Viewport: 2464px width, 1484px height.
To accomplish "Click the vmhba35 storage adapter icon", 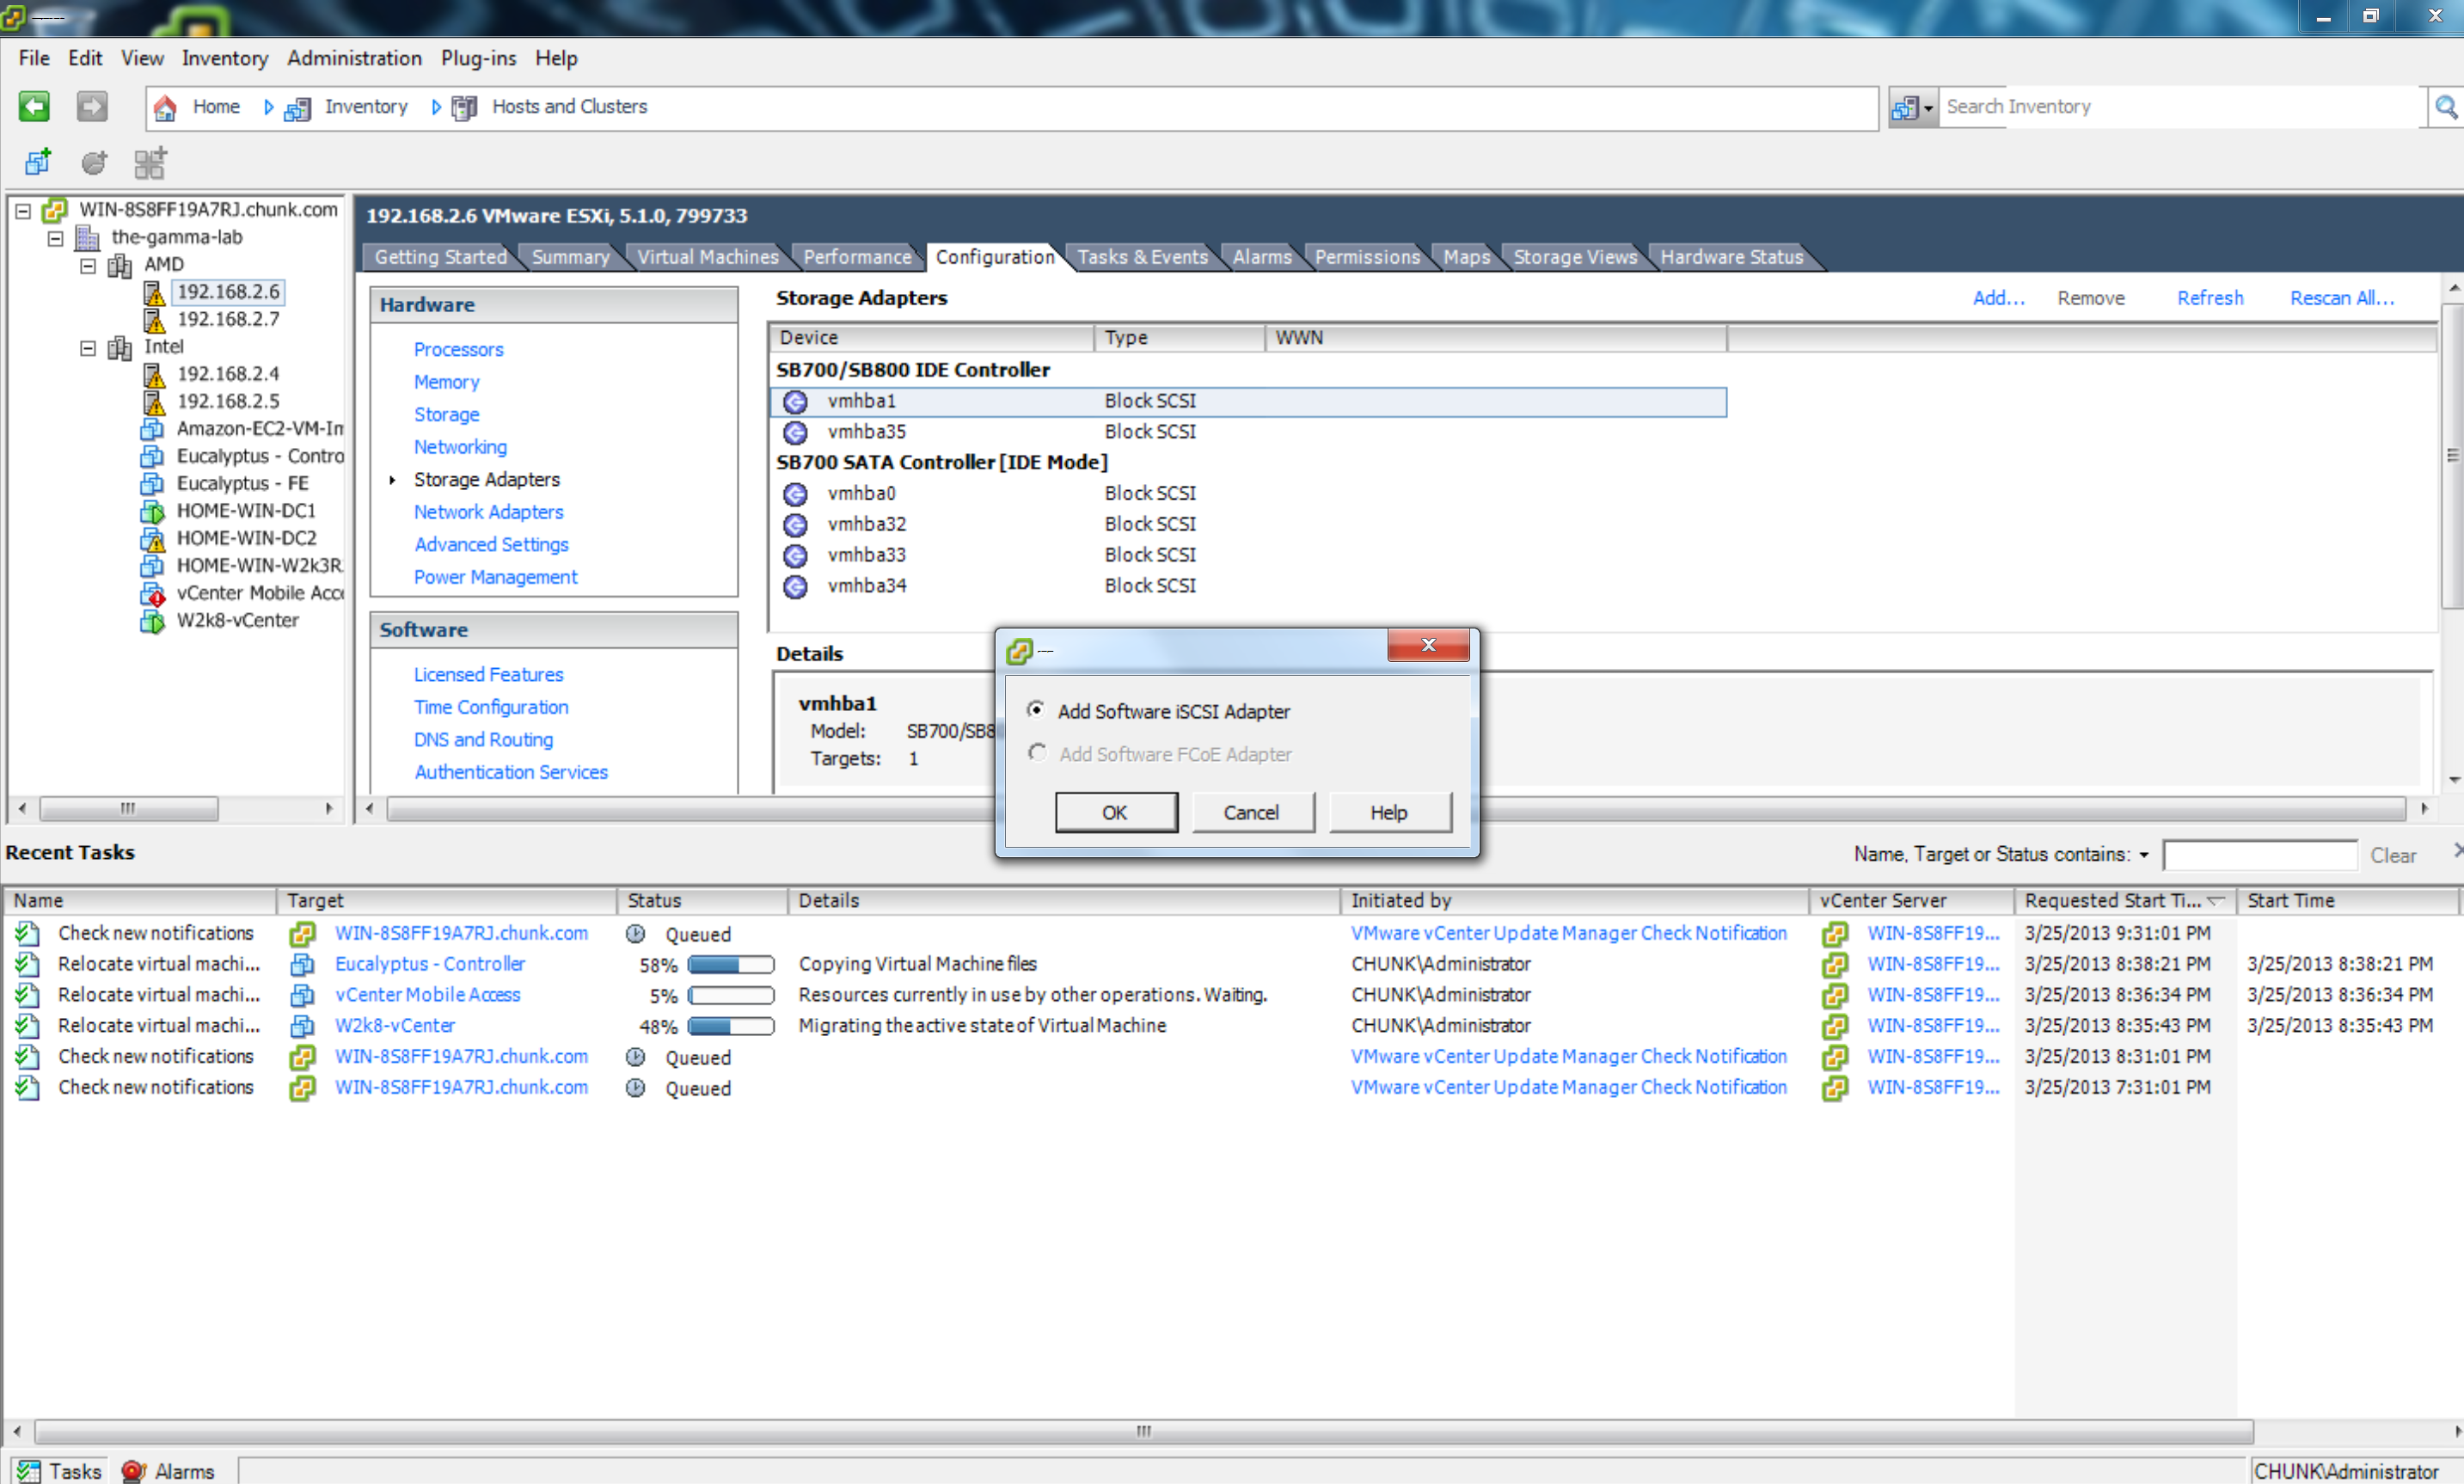I will click(x=795, y=432).
